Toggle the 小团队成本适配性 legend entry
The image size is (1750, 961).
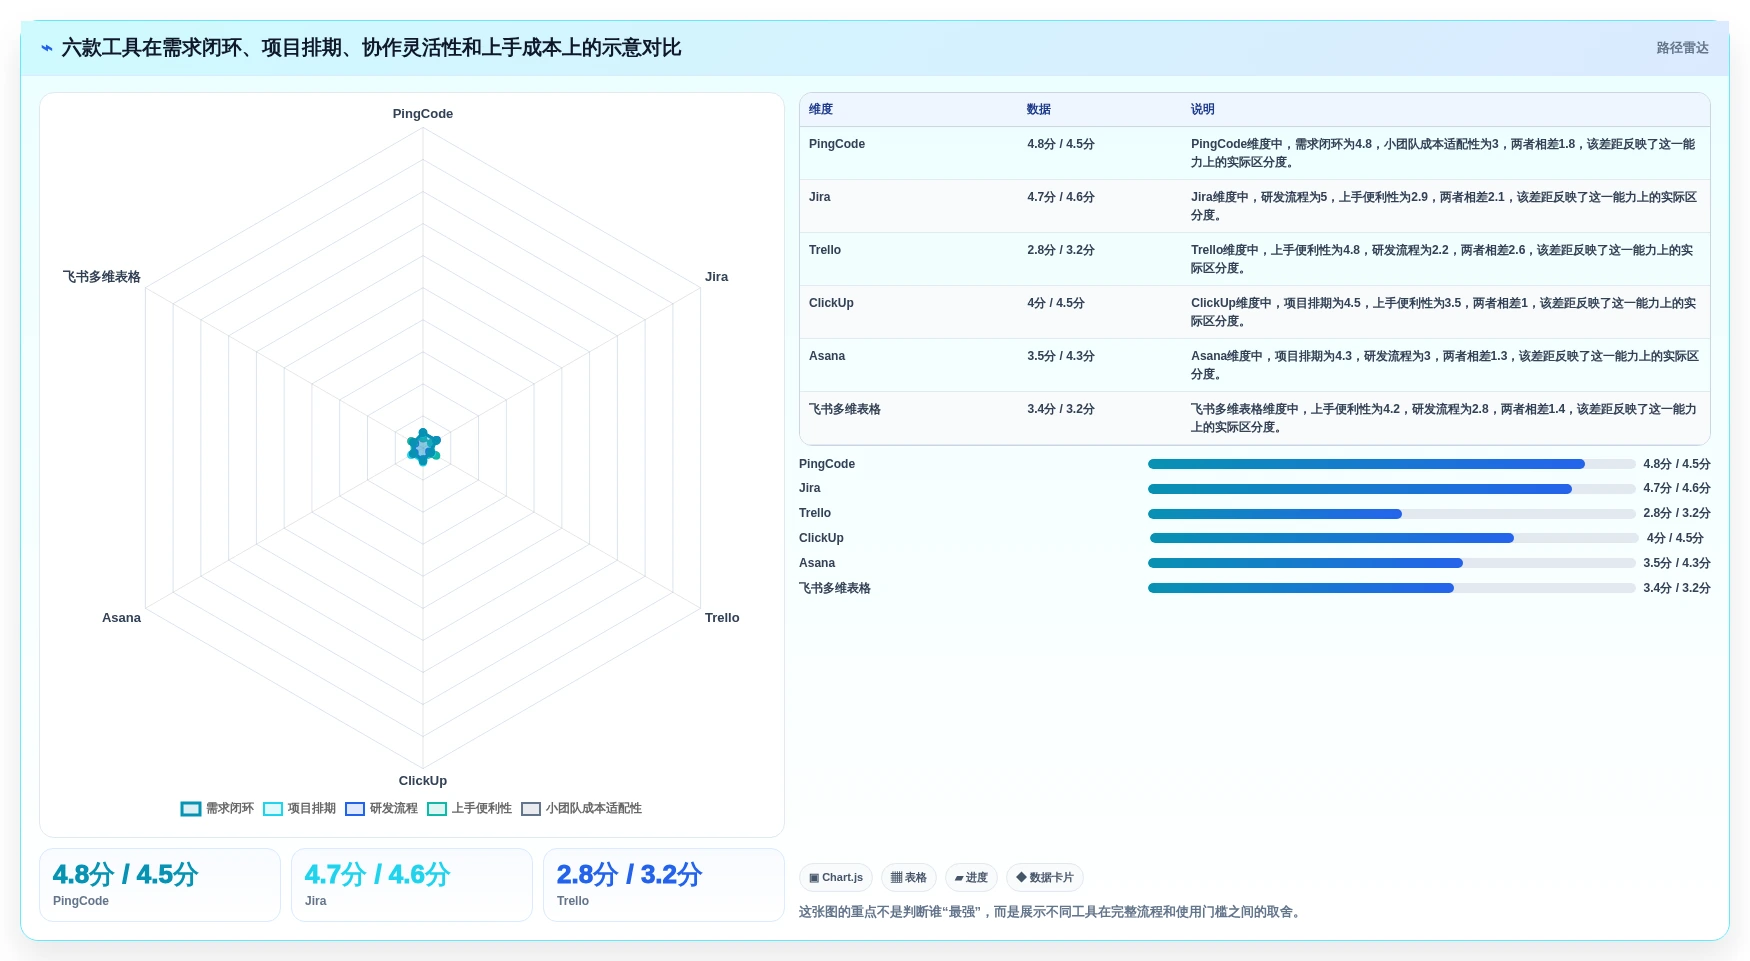pos(581,808)
